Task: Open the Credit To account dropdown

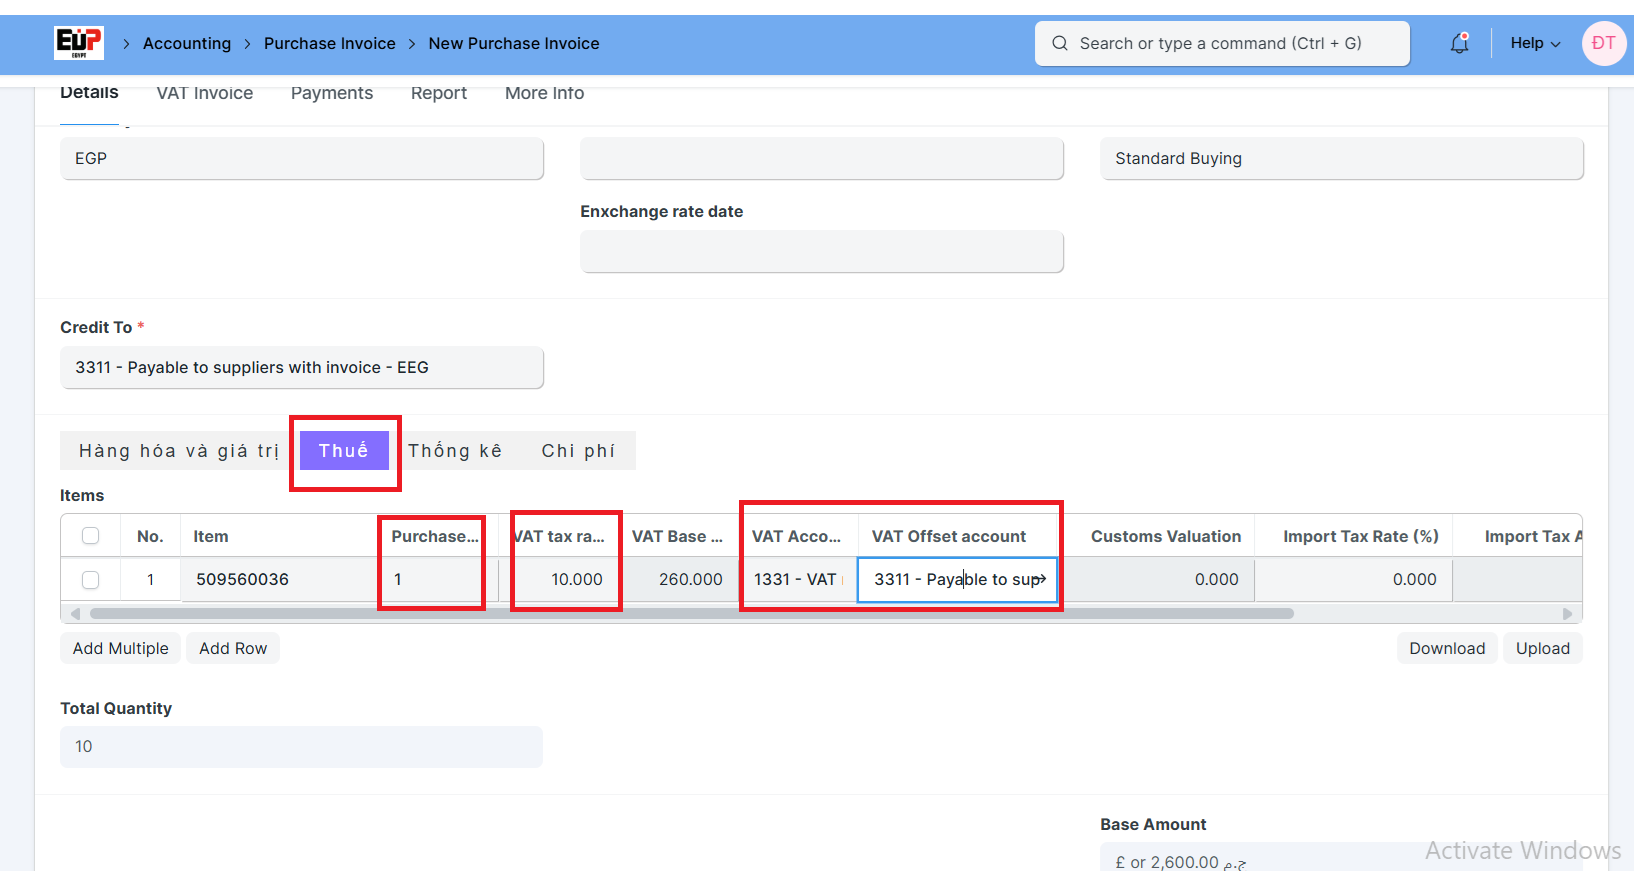Action: pyautogui.click(x=301, y=368)
